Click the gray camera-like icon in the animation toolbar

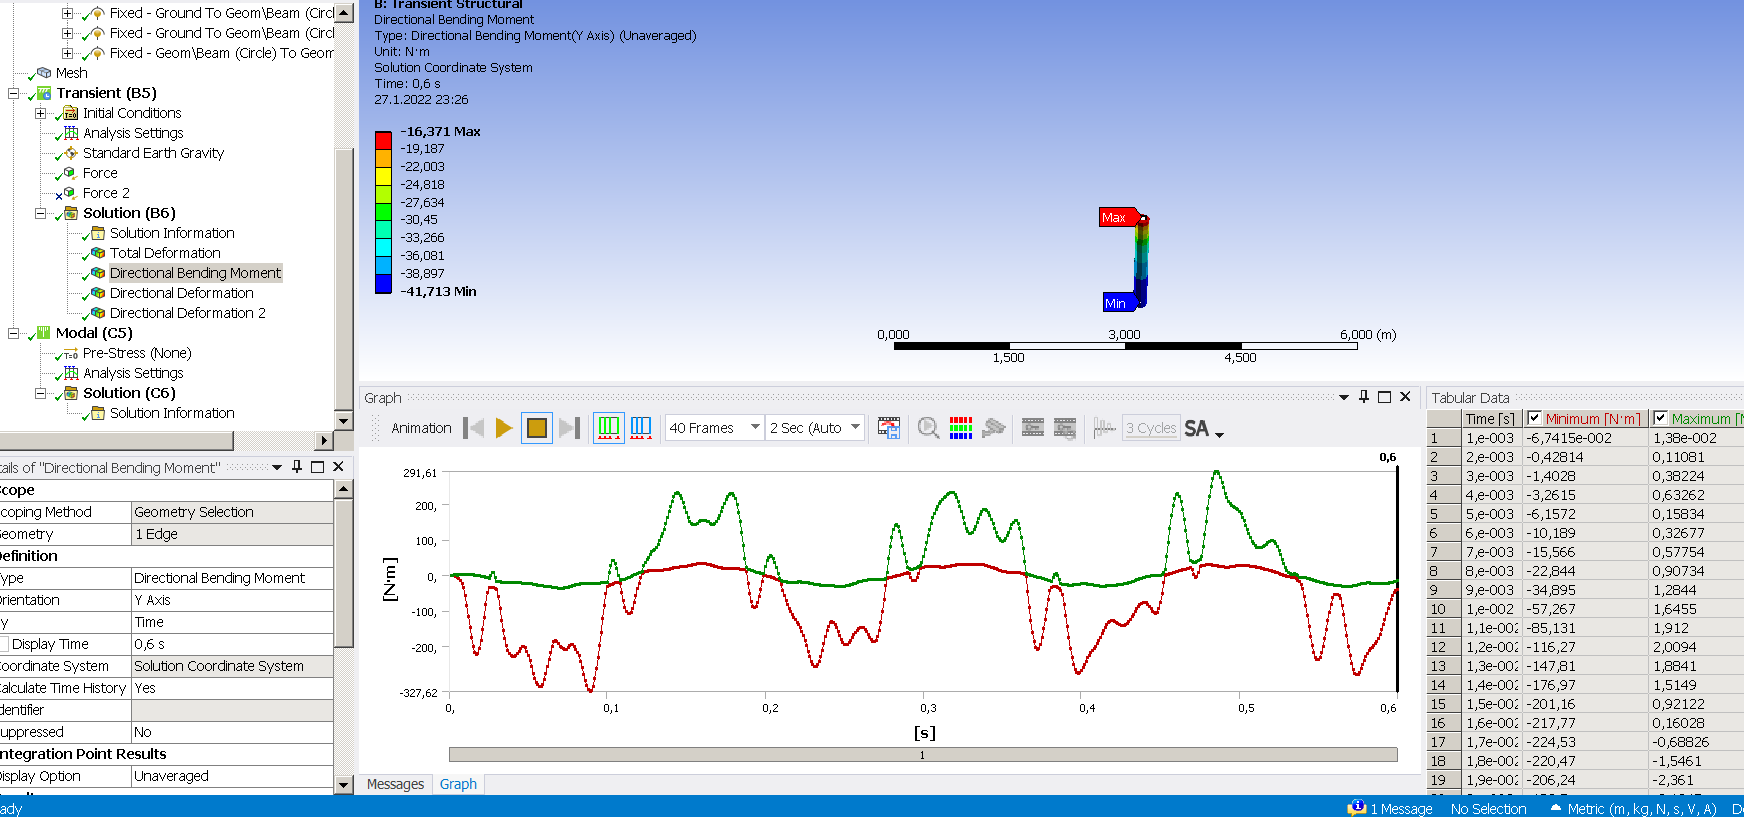tap(993, 428)
